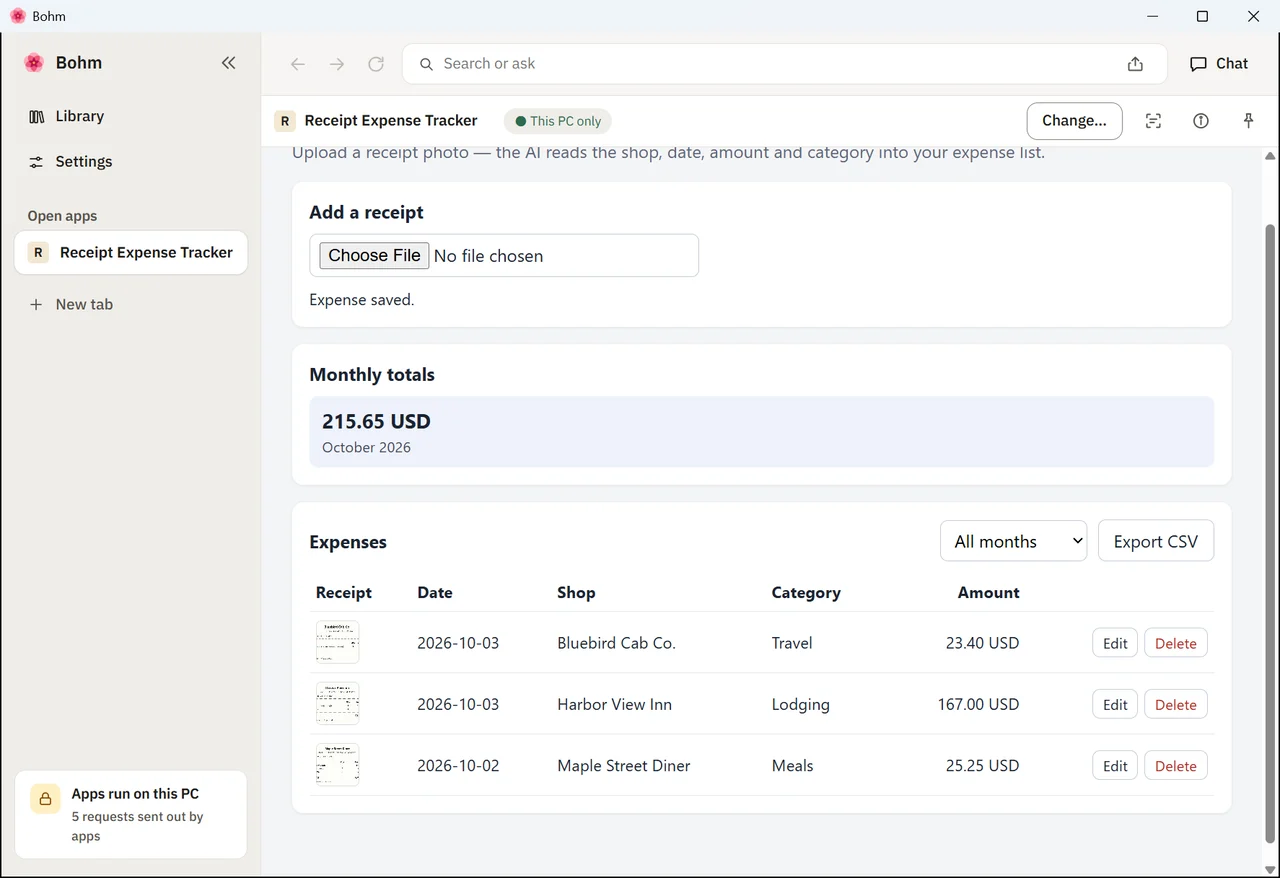Viewport: 1280px width, 878px height.
Task: Open app info icon
Action: (x=1201, y=121)
